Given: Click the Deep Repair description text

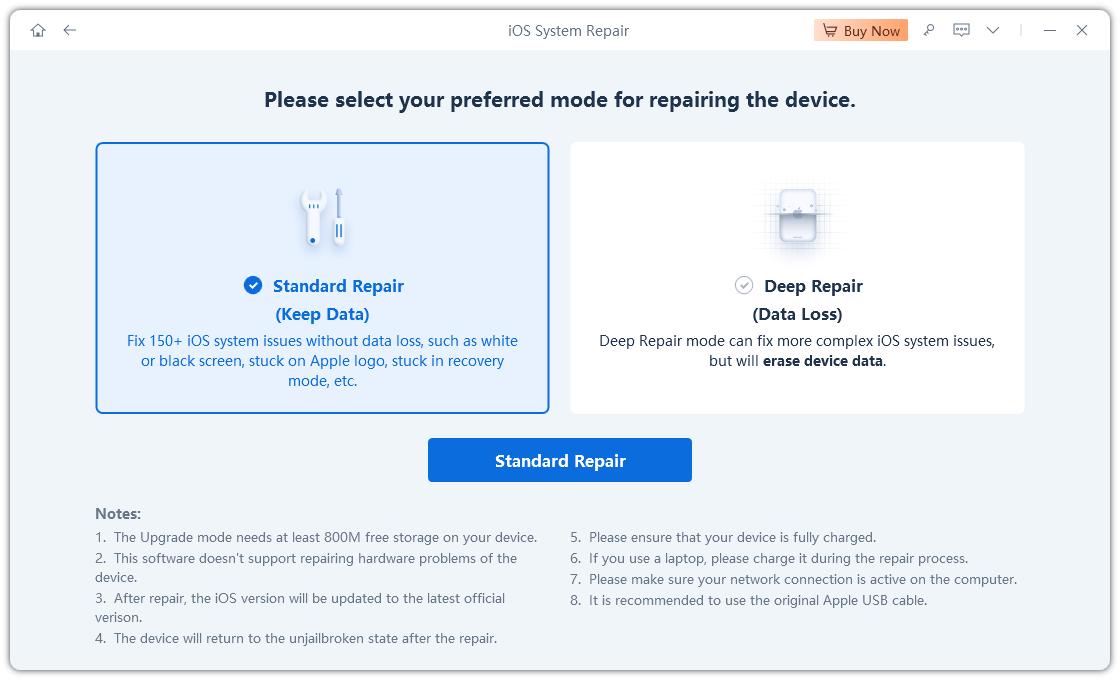Looking at the screenshot, I should (x=797, y=351).
